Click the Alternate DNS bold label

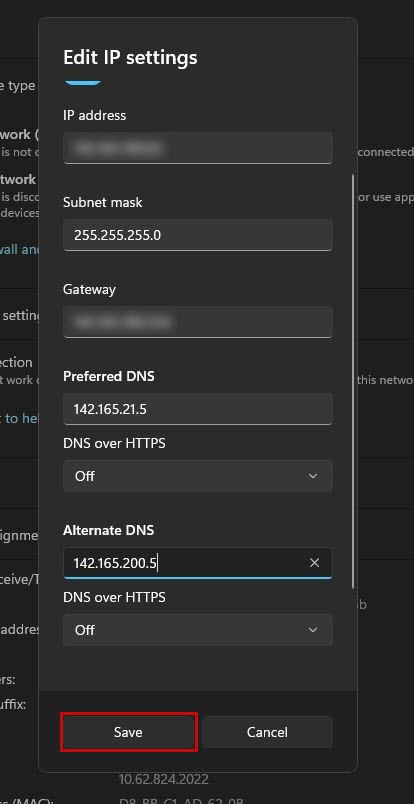[108, 530]
